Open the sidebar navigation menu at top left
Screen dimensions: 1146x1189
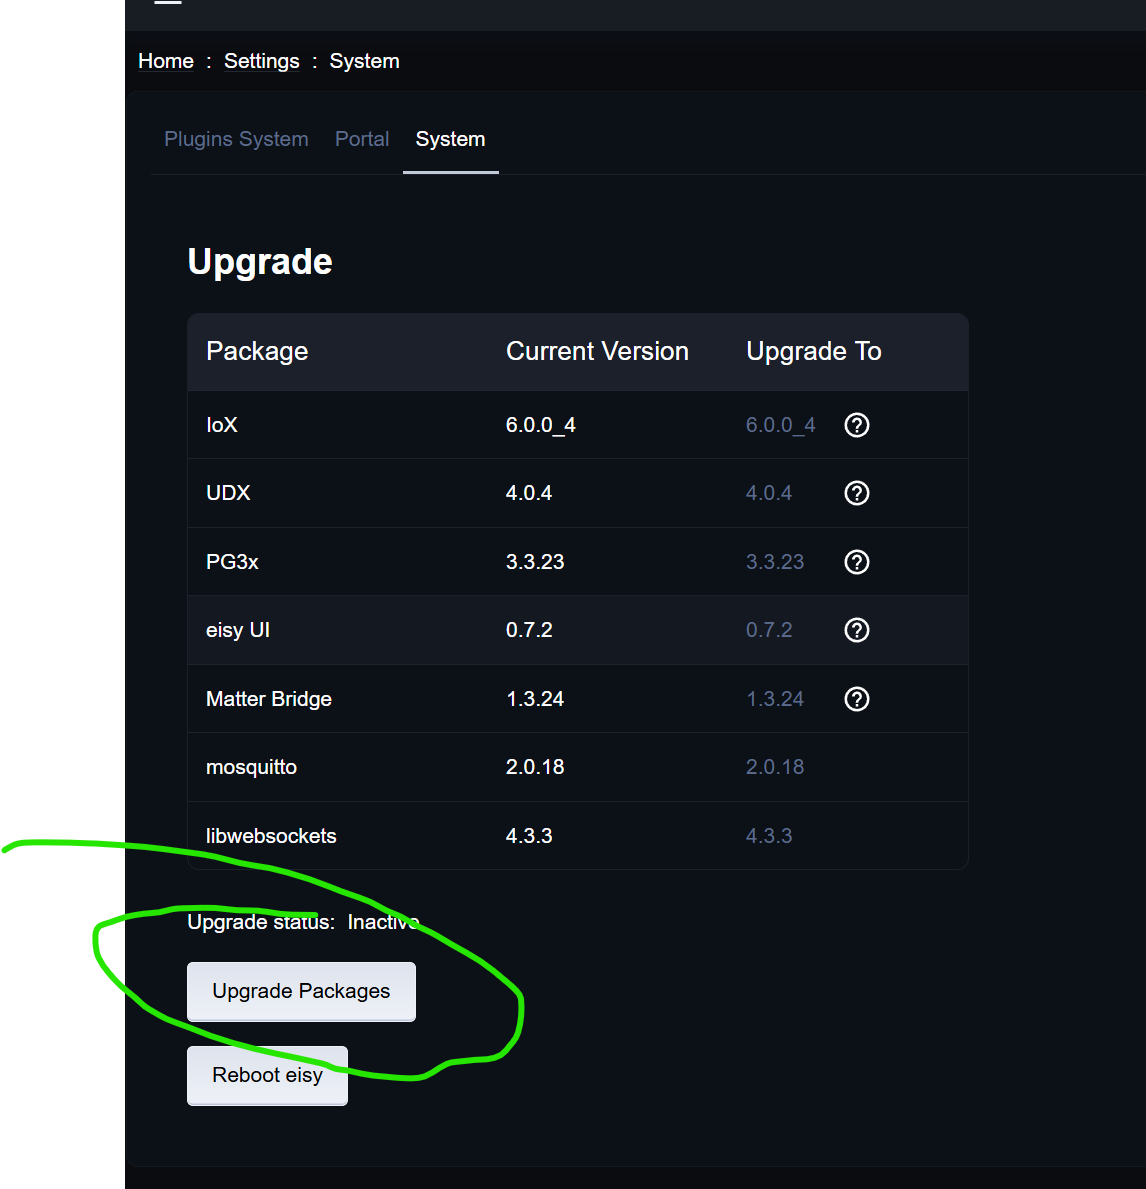pos(167,5)
